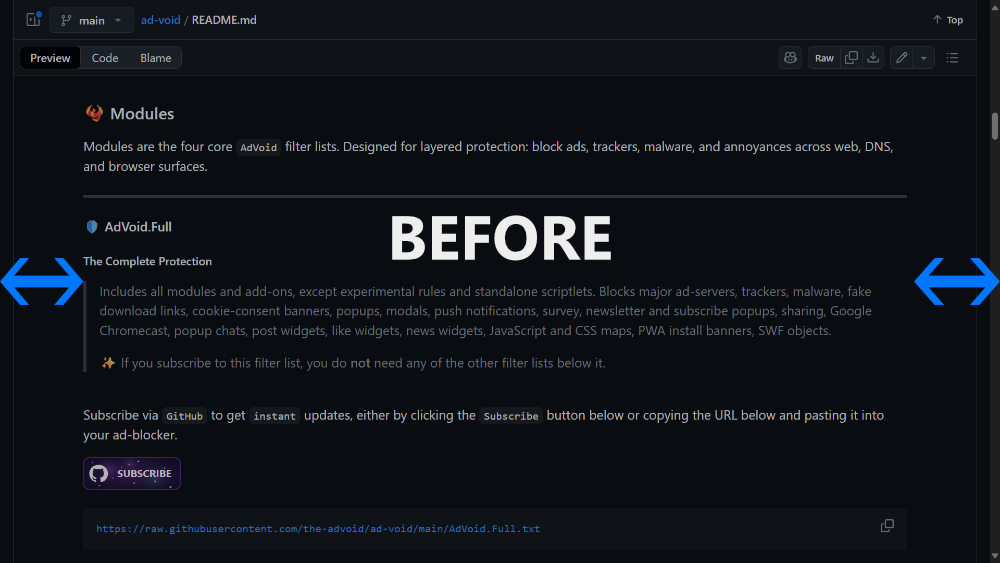Switch to the Blame tab

pos(156,58)
